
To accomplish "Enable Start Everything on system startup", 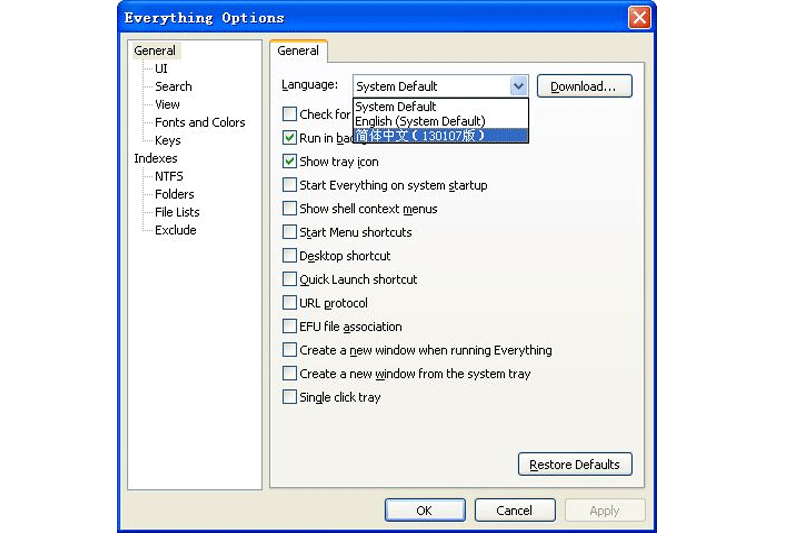I will tap(289, 185).
